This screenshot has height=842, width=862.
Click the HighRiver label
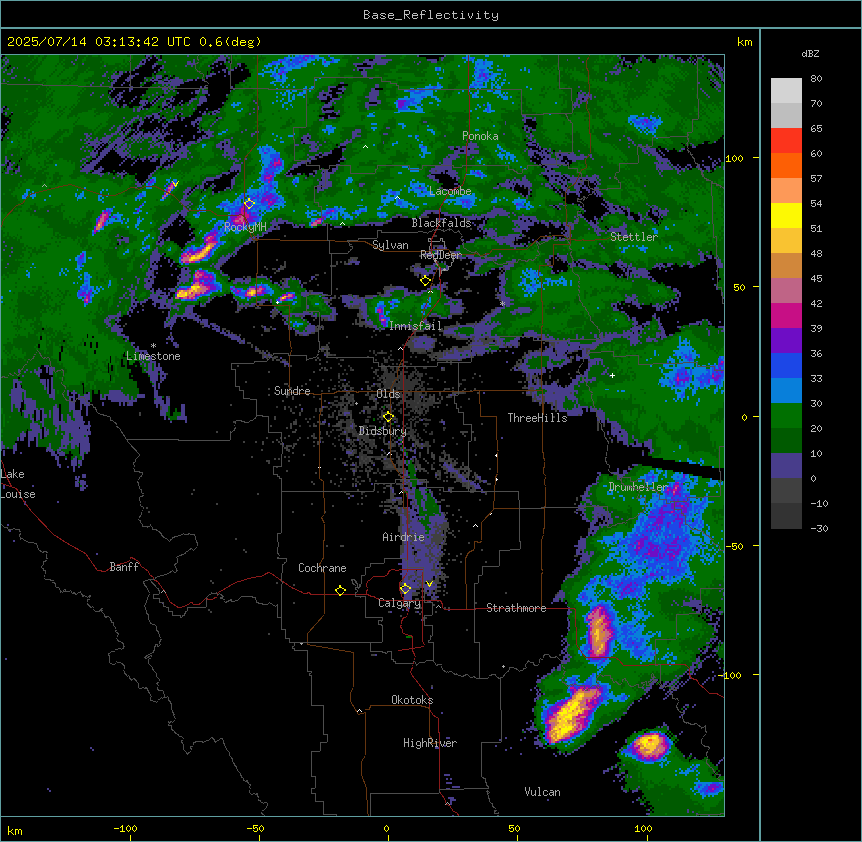(x=430, y=743)
